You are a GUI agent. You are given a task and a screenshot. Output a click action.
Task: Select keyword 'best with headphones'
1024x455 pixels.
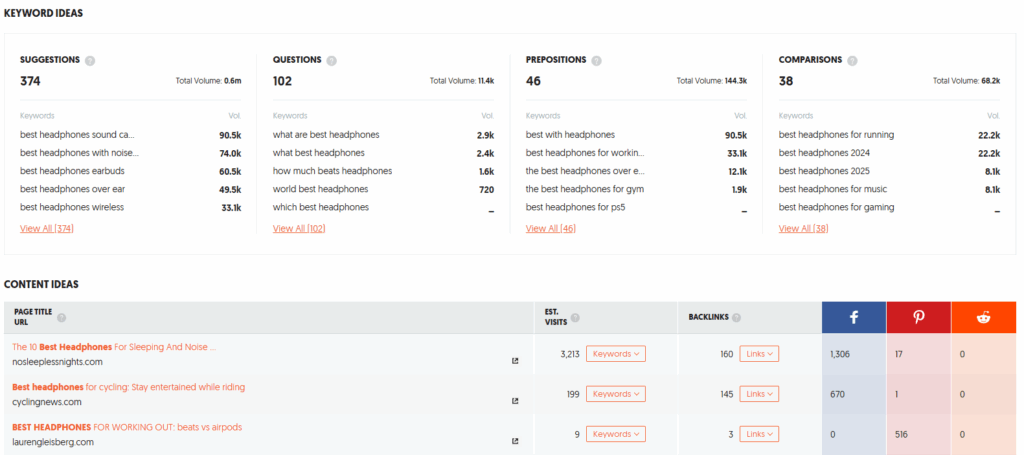[x=570, y=134]
